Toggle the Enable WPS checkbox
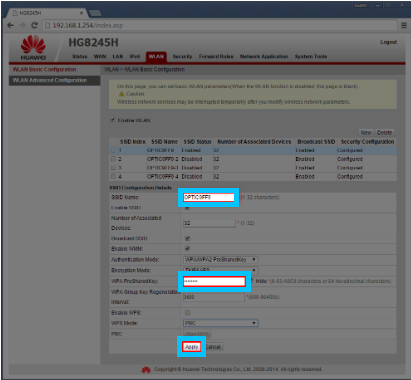Screen dimensions: 411x380 coord(187,313)
